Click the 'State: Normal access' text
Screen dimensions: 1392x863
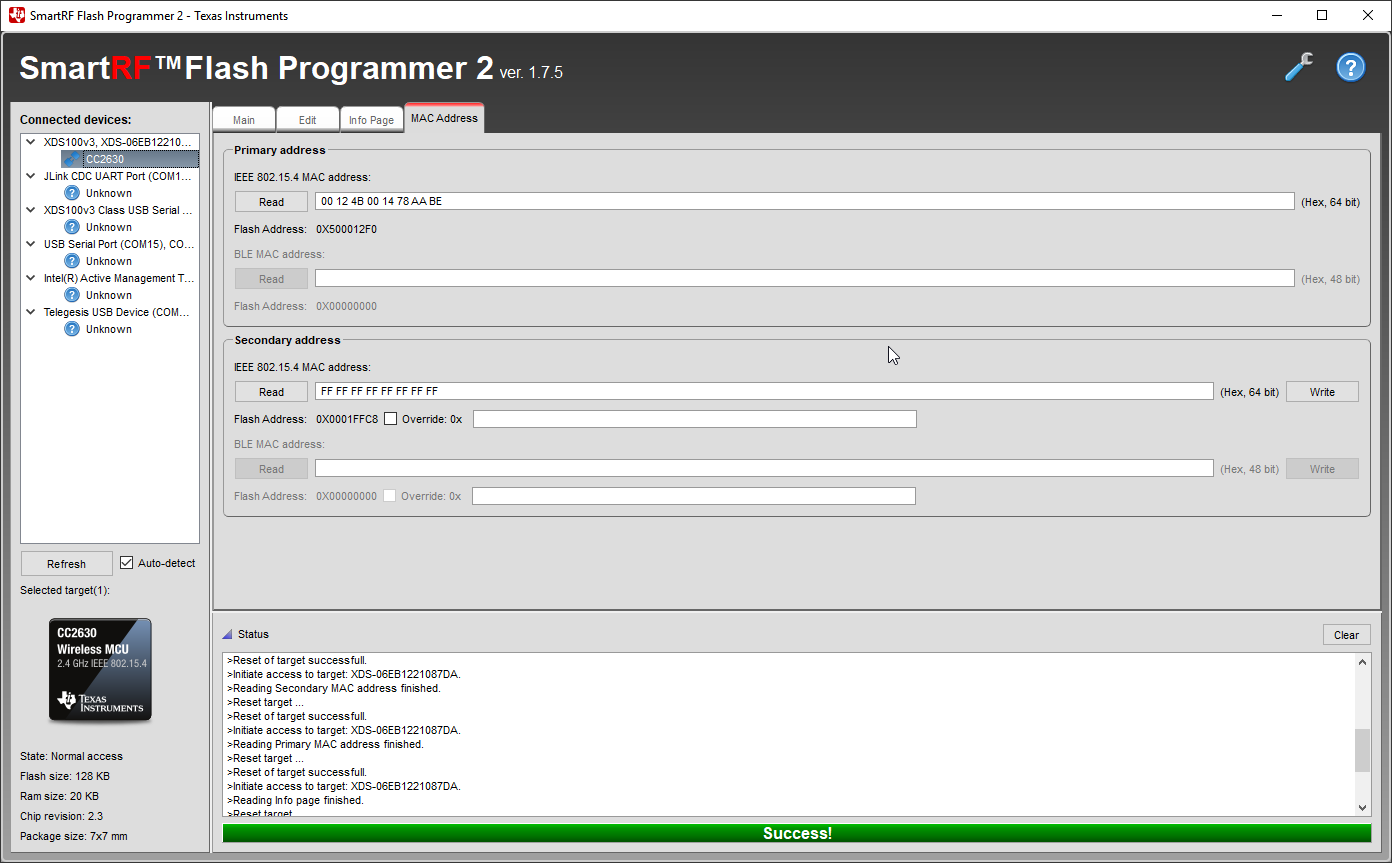pos(71,756)
